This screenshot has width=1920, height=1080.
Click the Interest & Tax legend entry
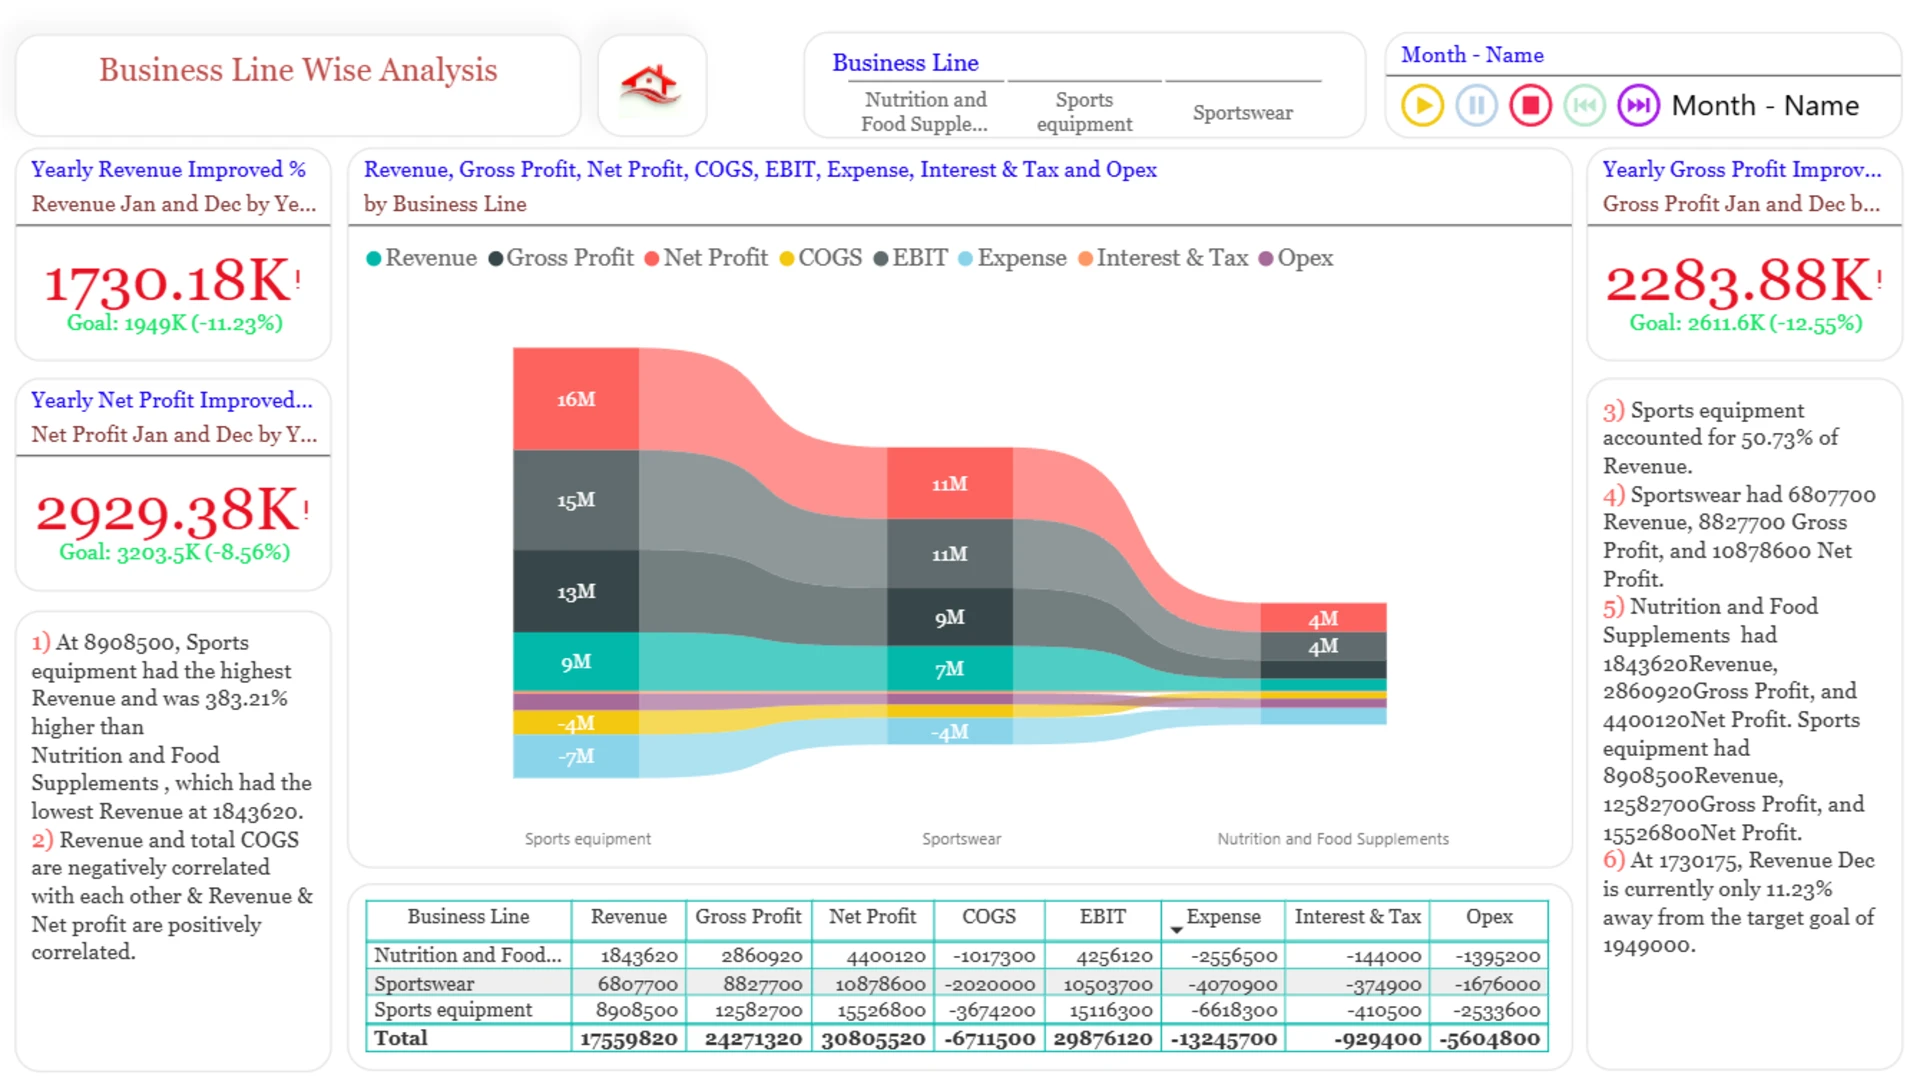pyautogui.click(x=1163, y=258)
